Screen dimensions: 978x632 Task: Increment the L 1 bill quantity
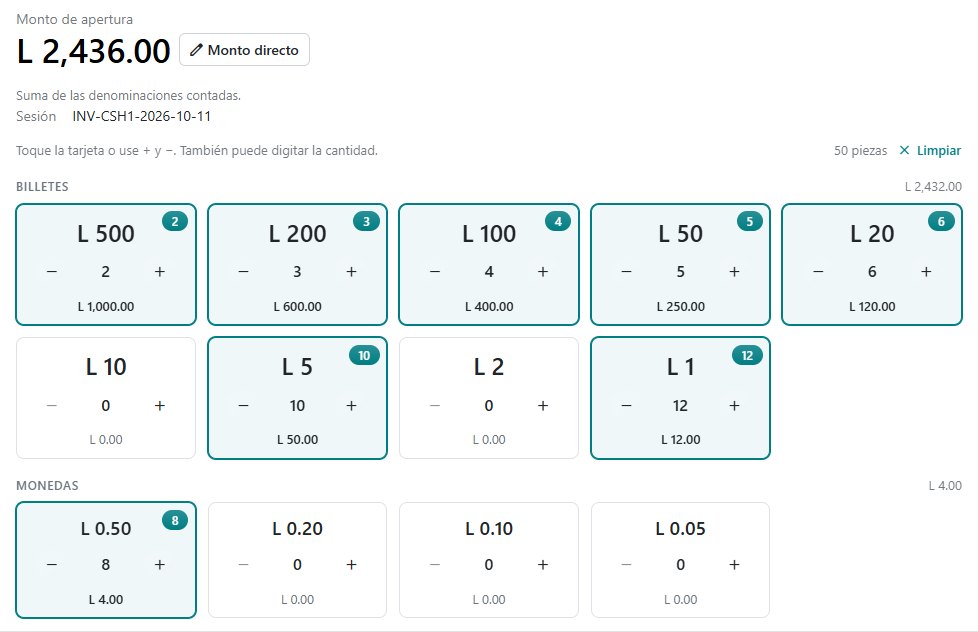[x=734, y=406]
